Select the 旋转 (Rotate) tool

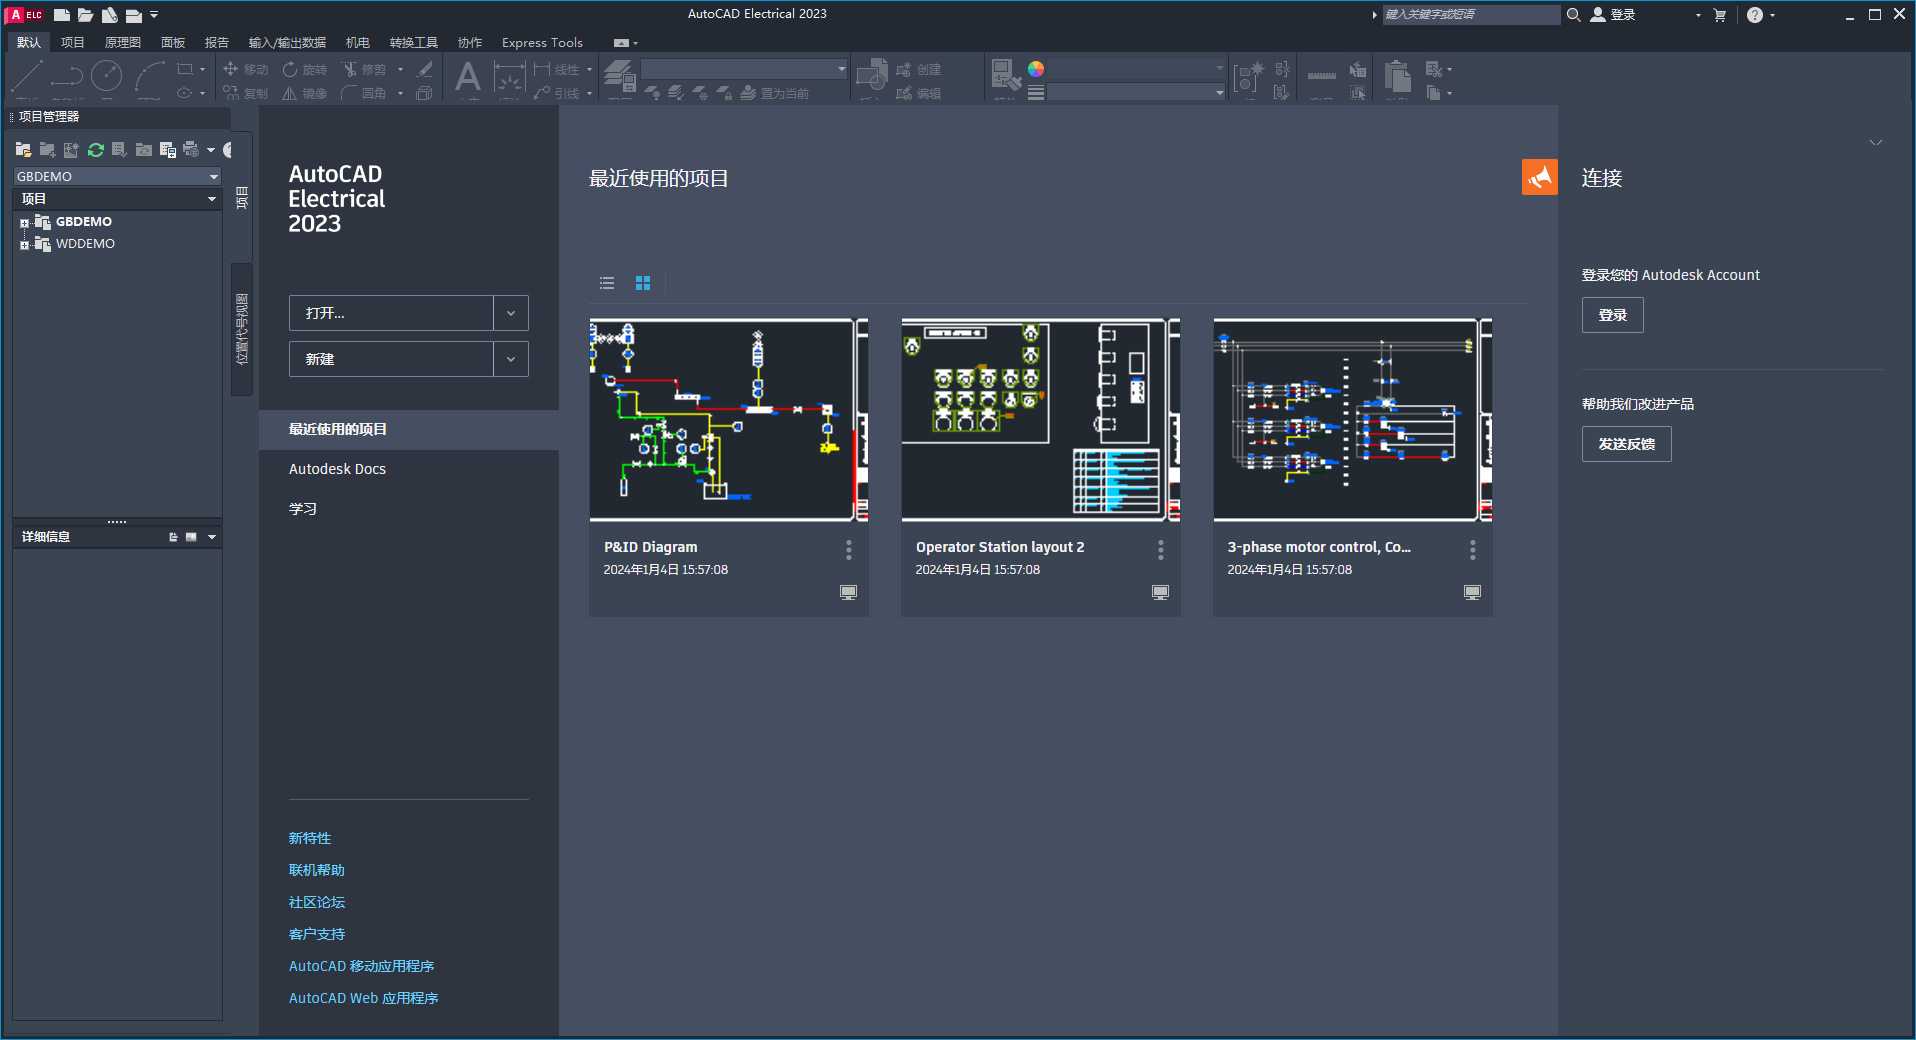coord(305,69)
